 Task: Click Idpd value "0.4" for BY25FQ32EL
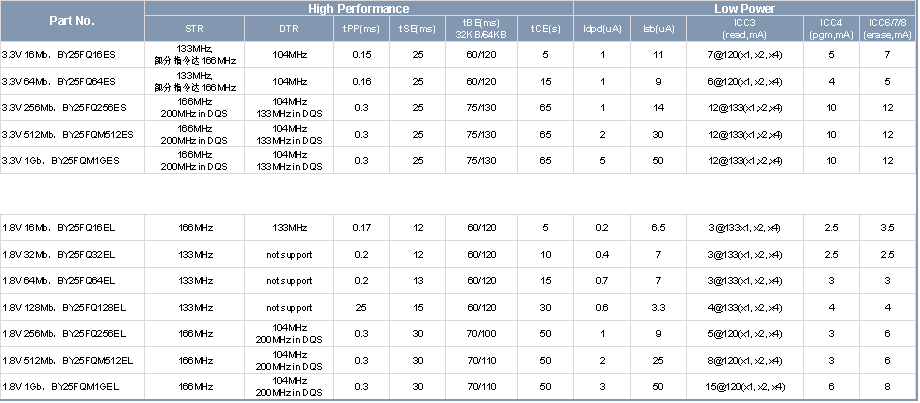click(x=602, y=255)
